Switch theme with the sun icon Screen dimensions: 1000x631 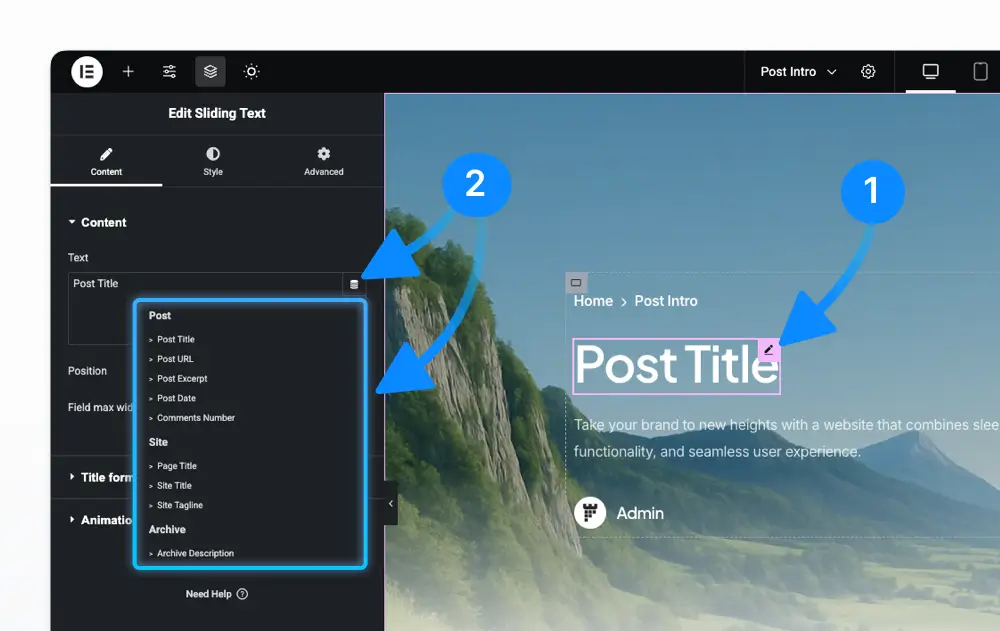(x=251, y=71)
